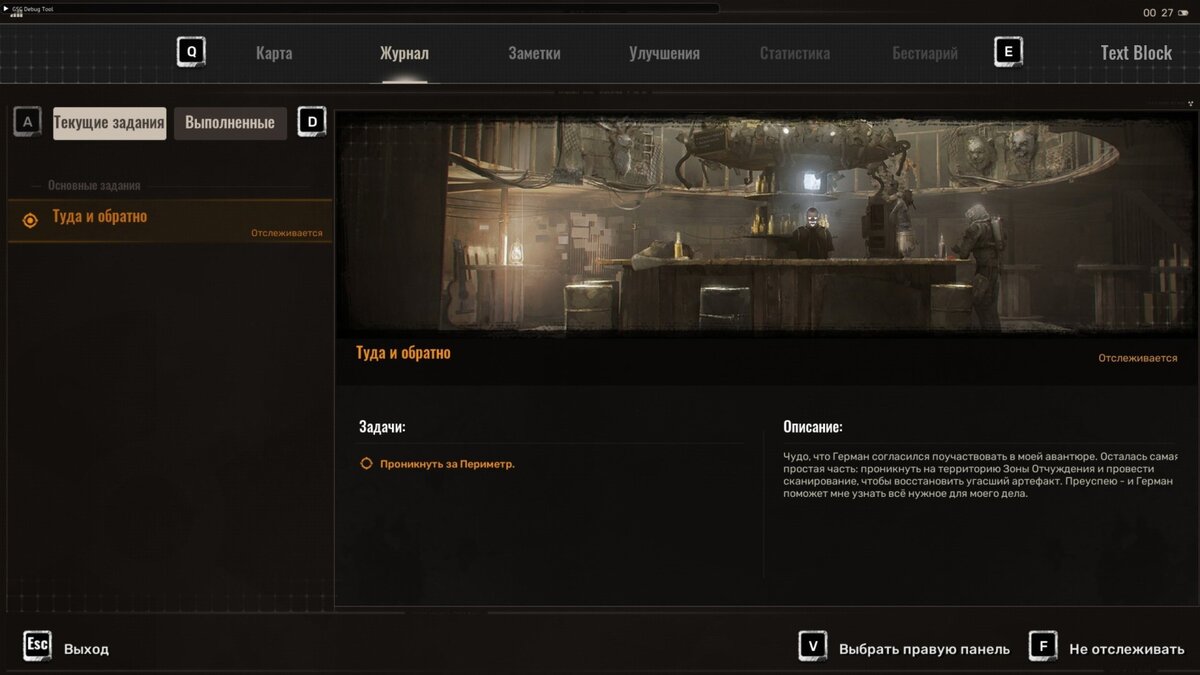Click the D key icon beside Выполненные

coord(312,123)
